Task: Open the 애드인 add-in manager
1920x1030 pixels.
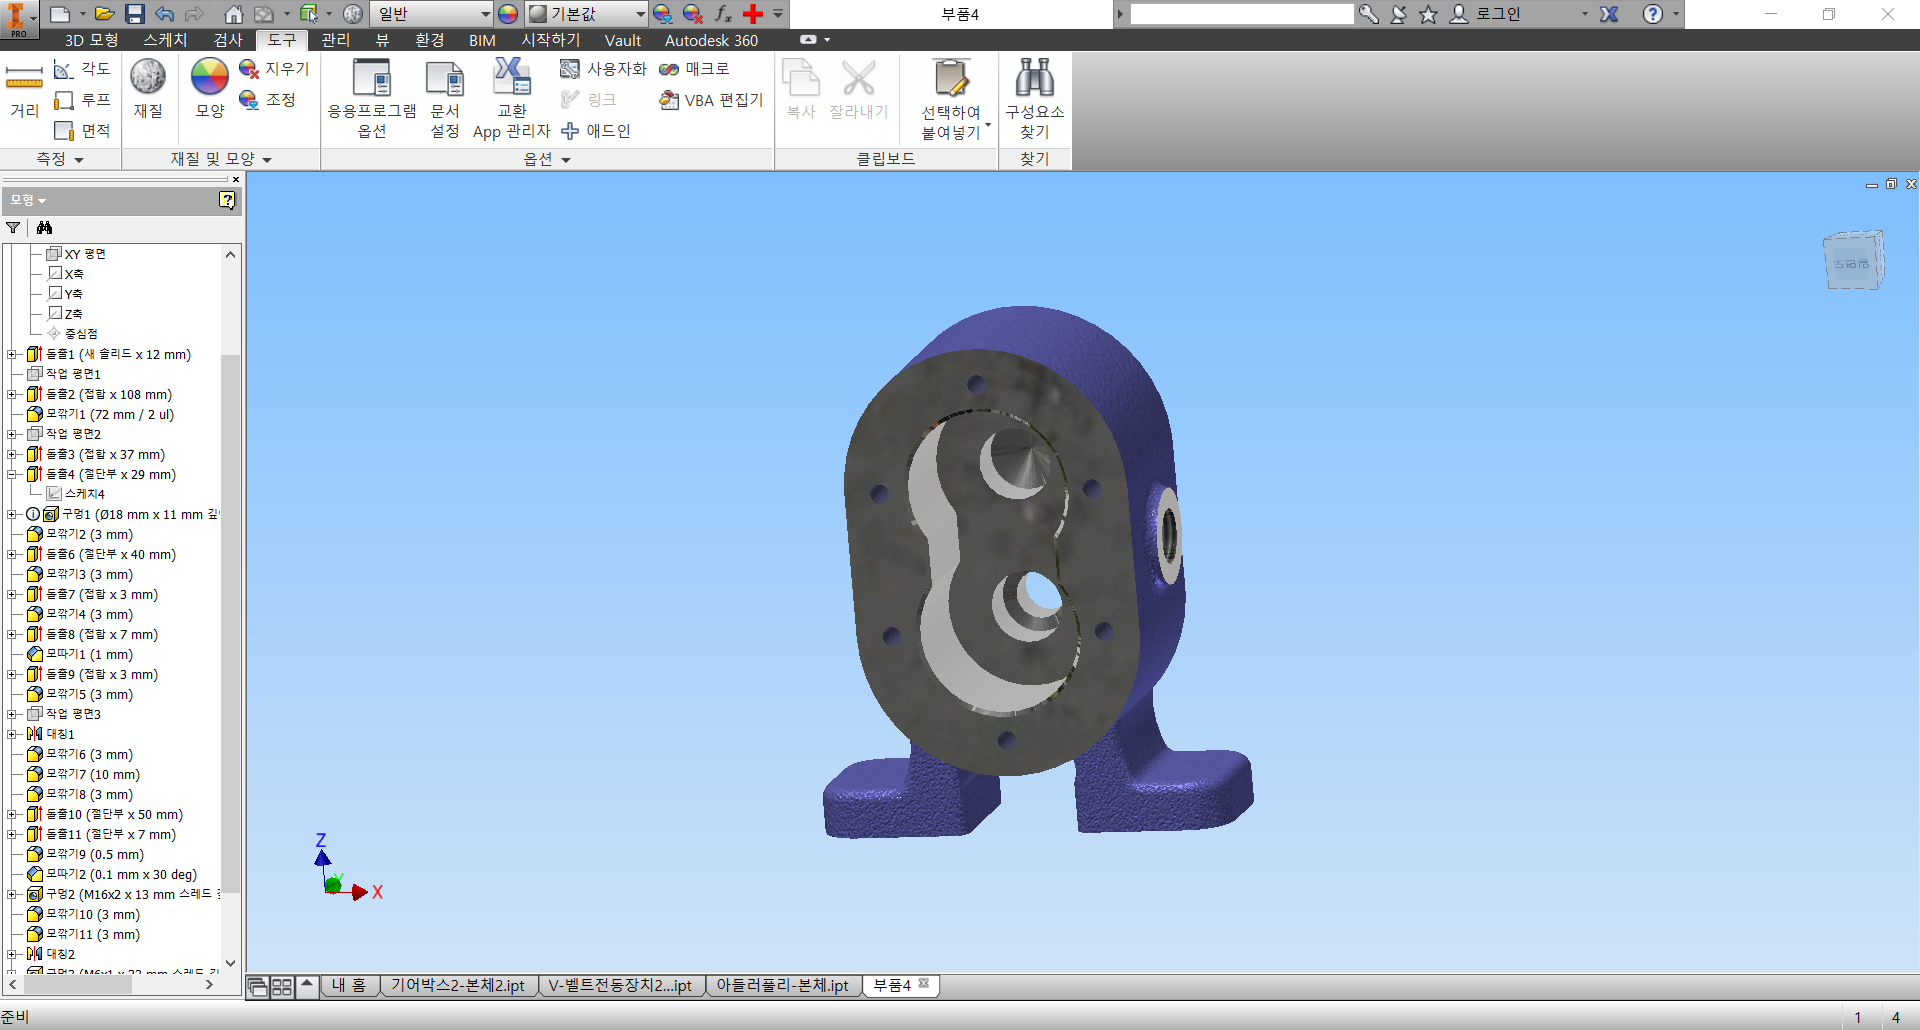Action: pos(595,131)
